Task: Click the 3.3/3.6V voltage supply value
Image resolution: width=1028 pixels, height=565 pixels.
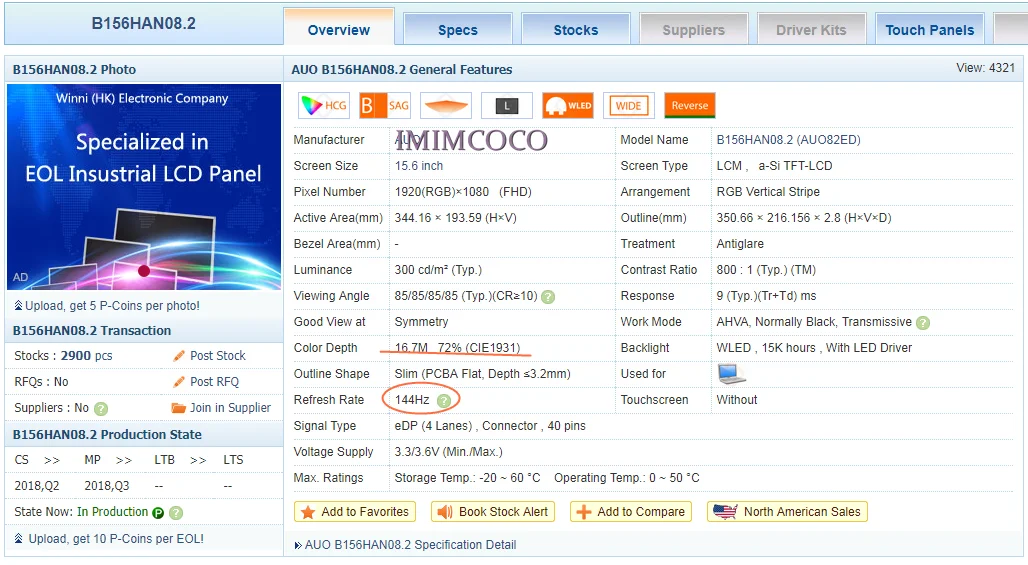Action: pos(448,452)
